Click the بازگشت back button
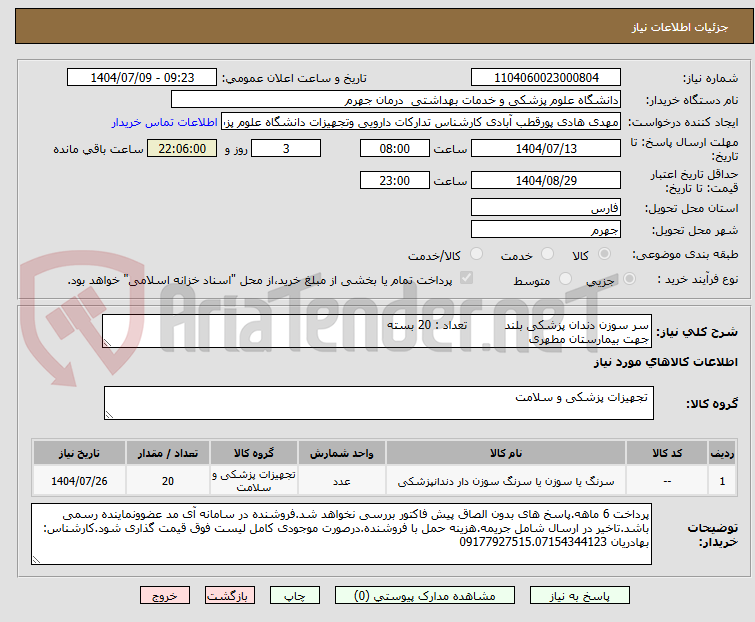 pyautogui.click(x=230, y=596)
